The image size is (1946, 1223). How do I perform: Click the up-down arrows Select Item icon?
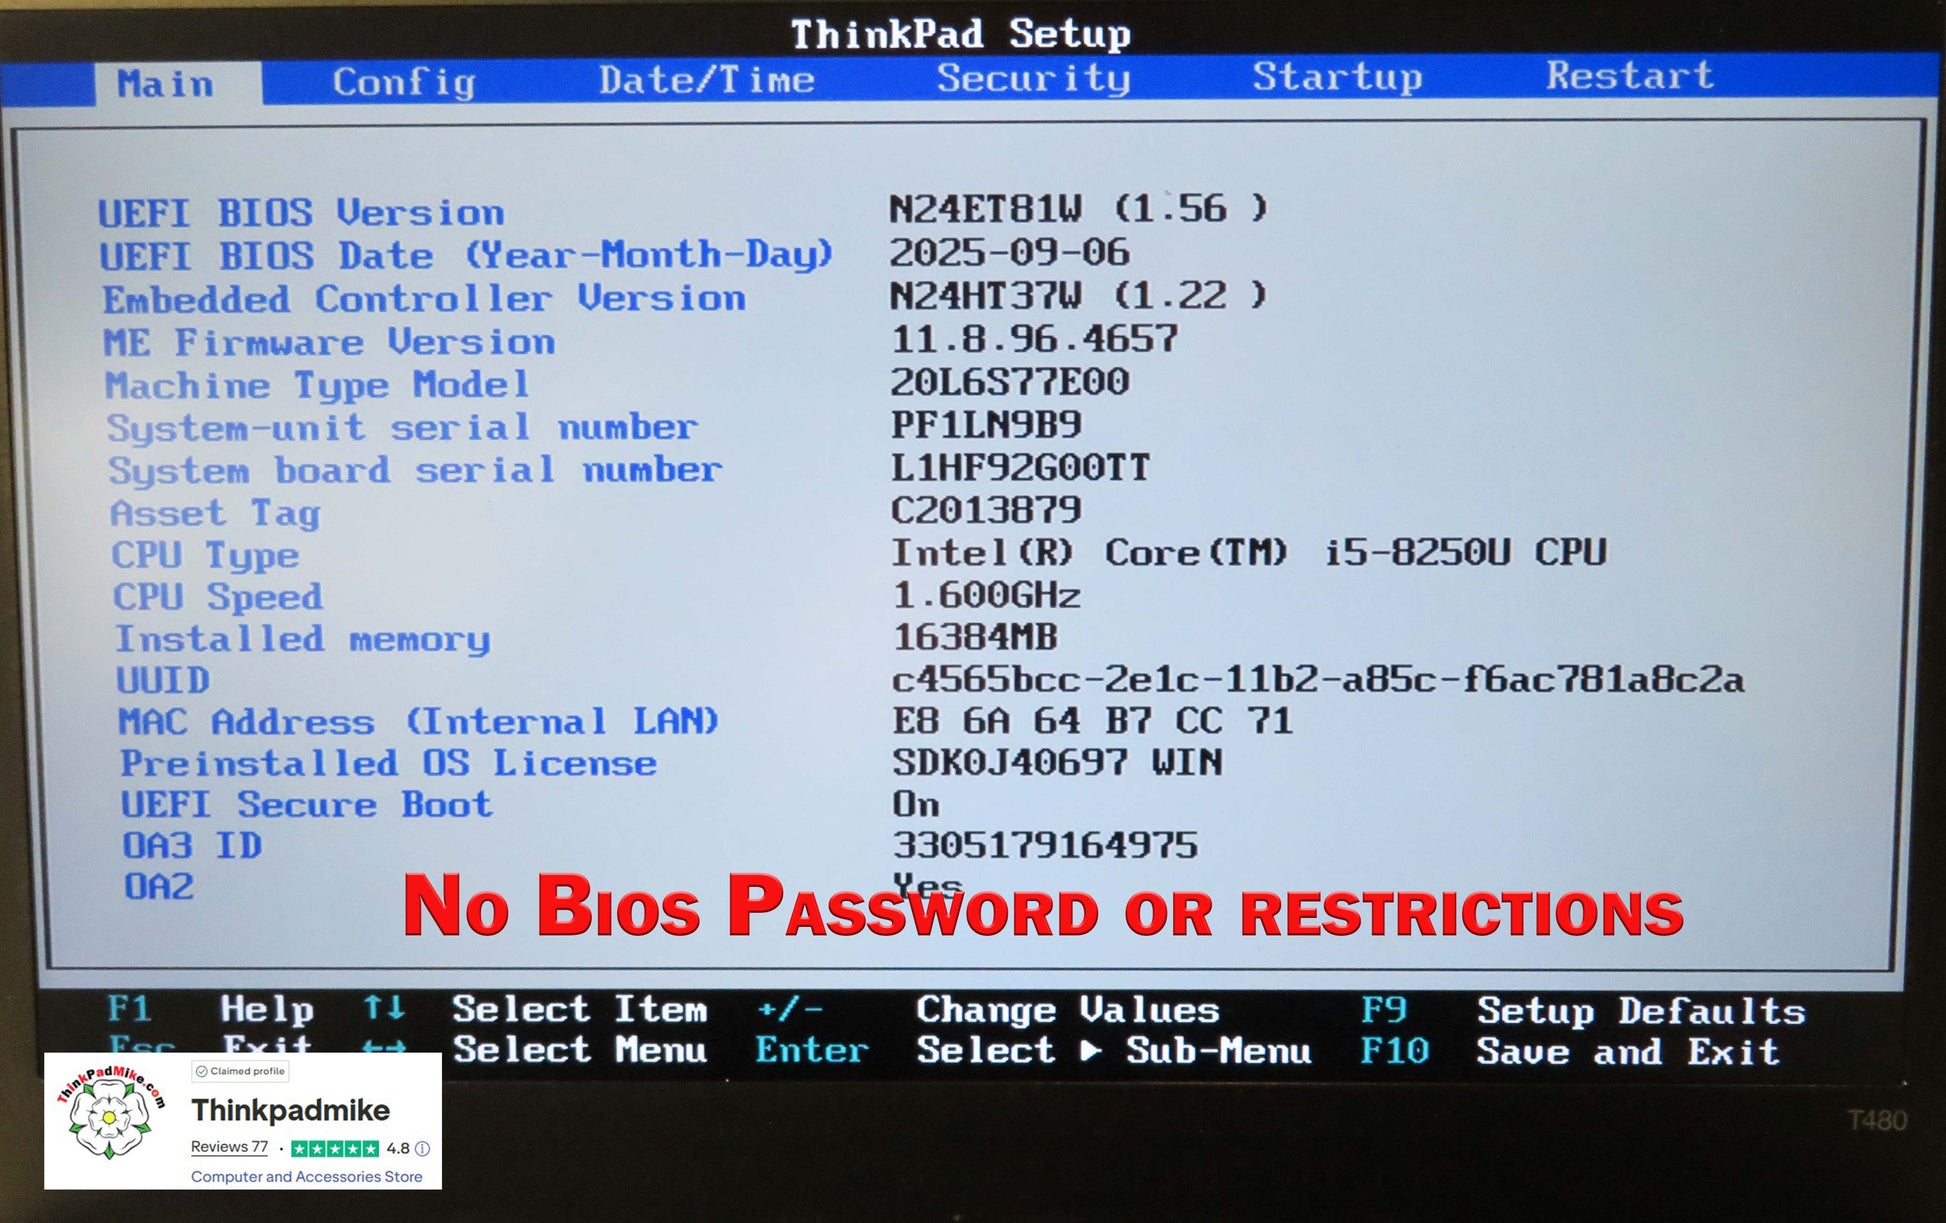(384, 1008)
